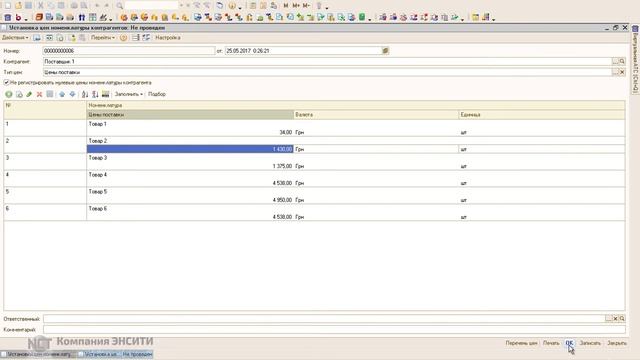The image size is (640, 360).
Task: Toggle 'Не регистрировать нулевые цены' checkbox
Action: [x=7, y=82]
